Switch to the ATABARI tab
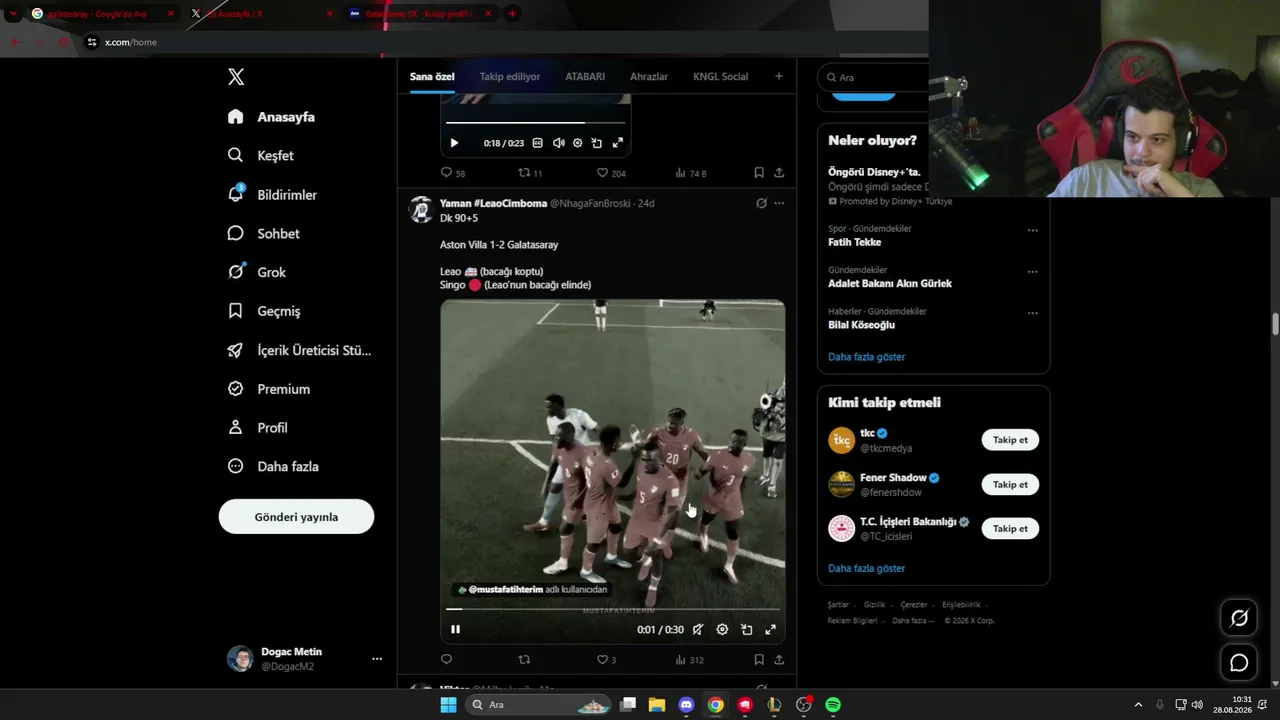Screen dimensions: 1280x720 tap(585, 77)
